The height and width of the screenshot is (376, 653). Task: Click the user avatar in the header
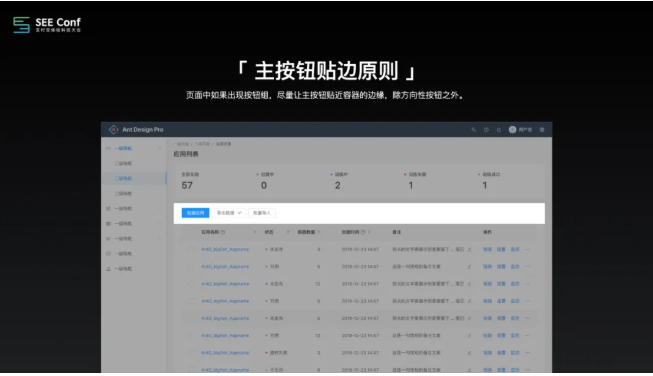513,129
